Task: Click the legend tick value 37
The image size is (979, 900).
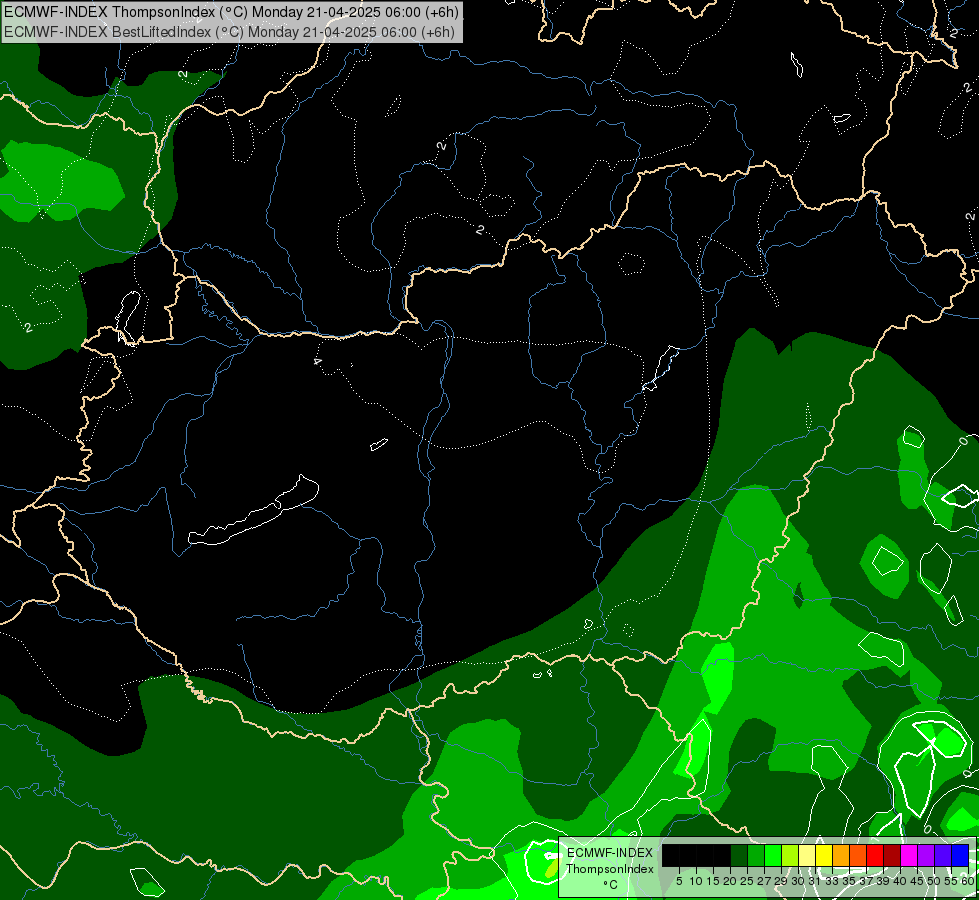Action: click(x=866, y=881)
